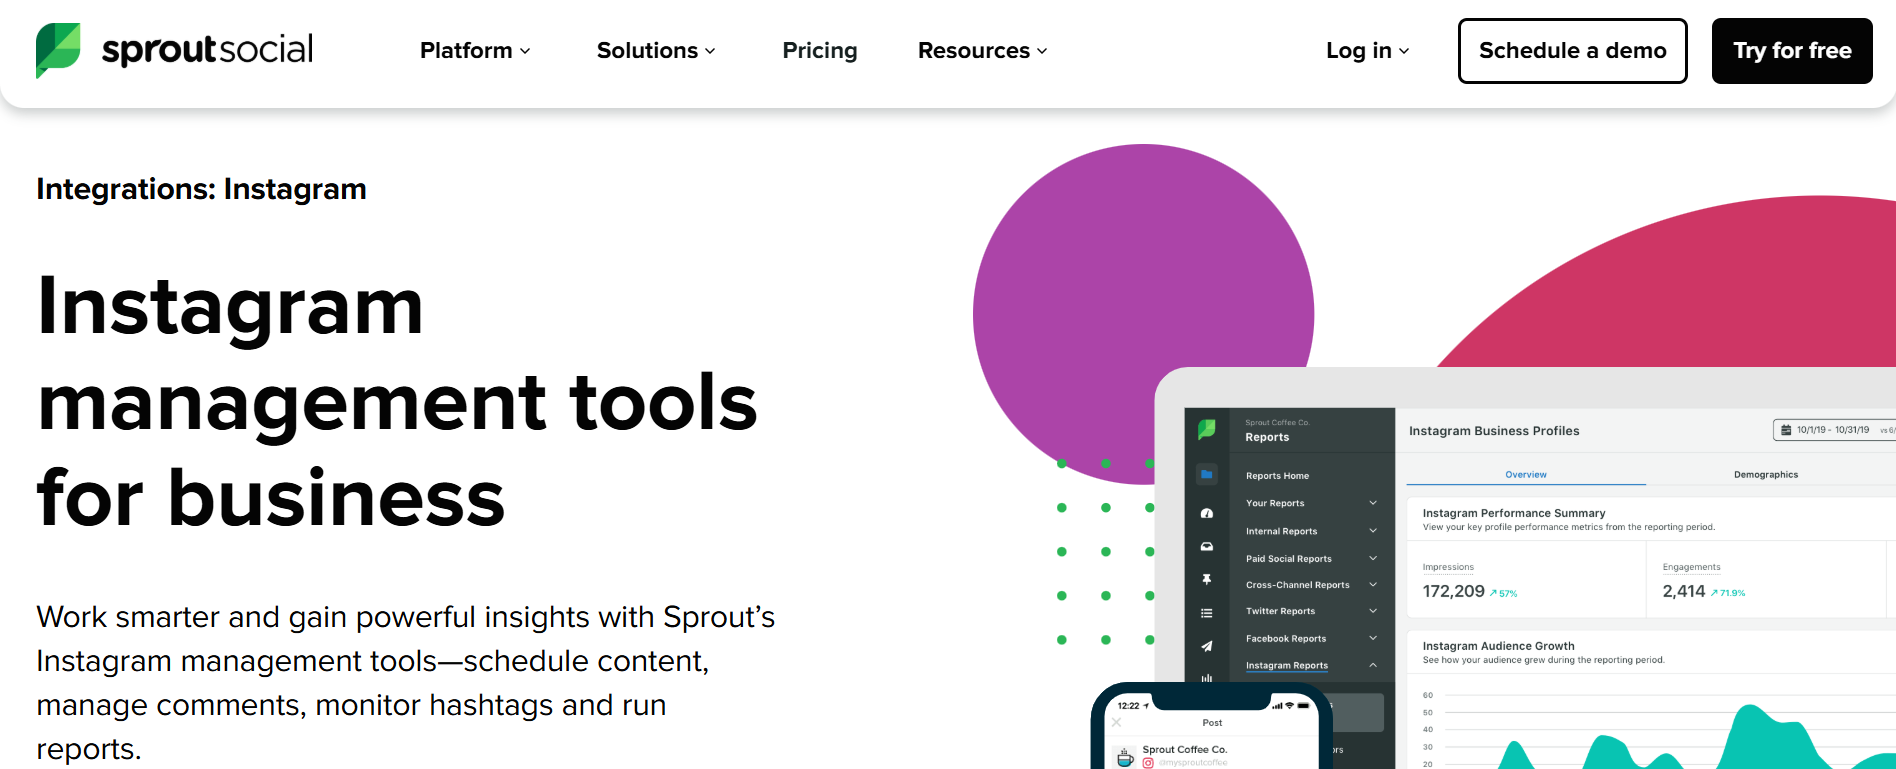This screenshot has width=1896, height=769.
Task: Click the pin icon in the dashboard sidebar
Action: pyautogui.click(x=1207, y=579)
